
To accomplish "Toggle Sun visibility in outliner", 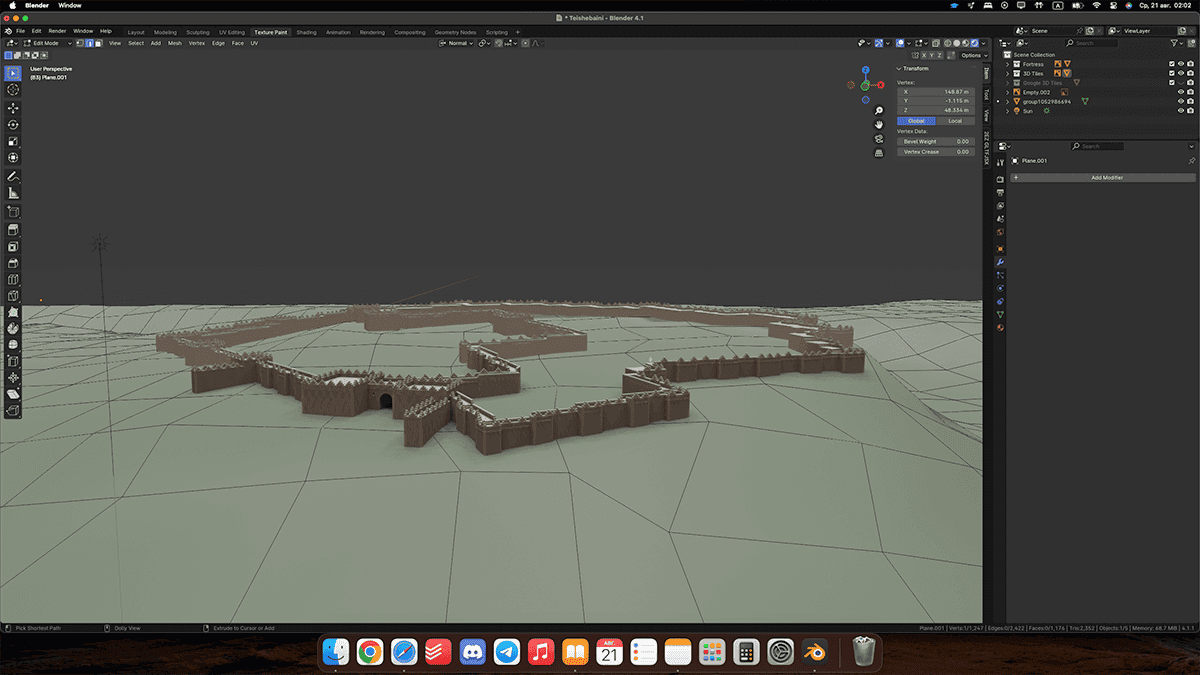I will click(1181, 111).
